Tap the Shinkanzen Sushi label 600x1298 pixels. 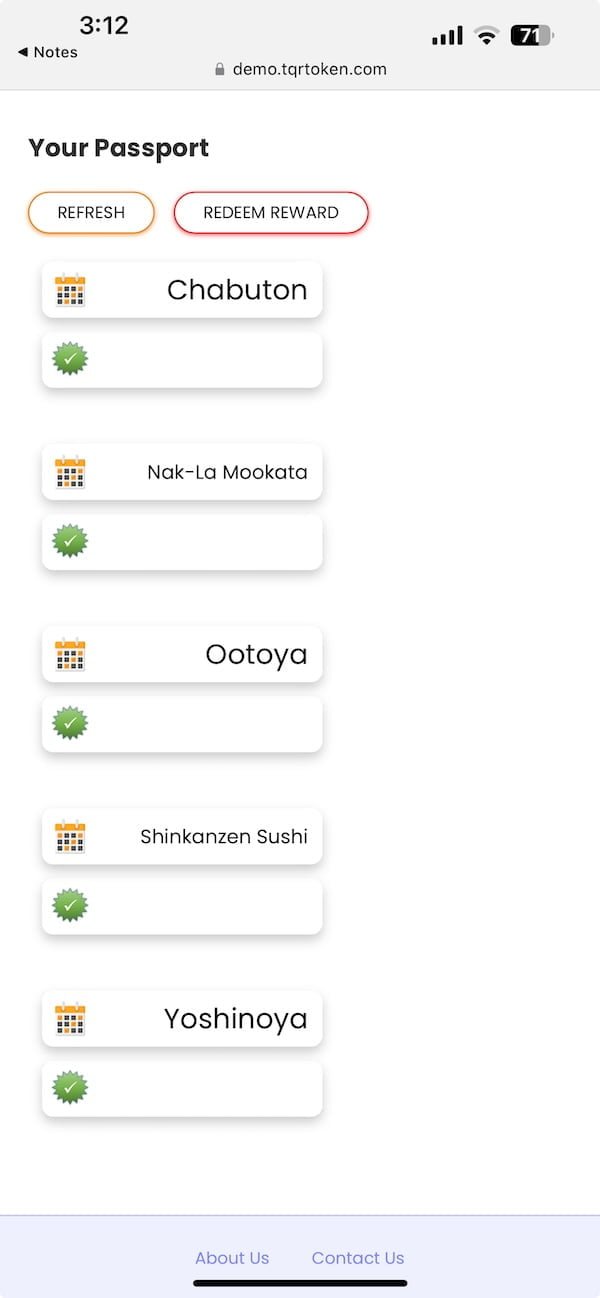pos(224,837)
